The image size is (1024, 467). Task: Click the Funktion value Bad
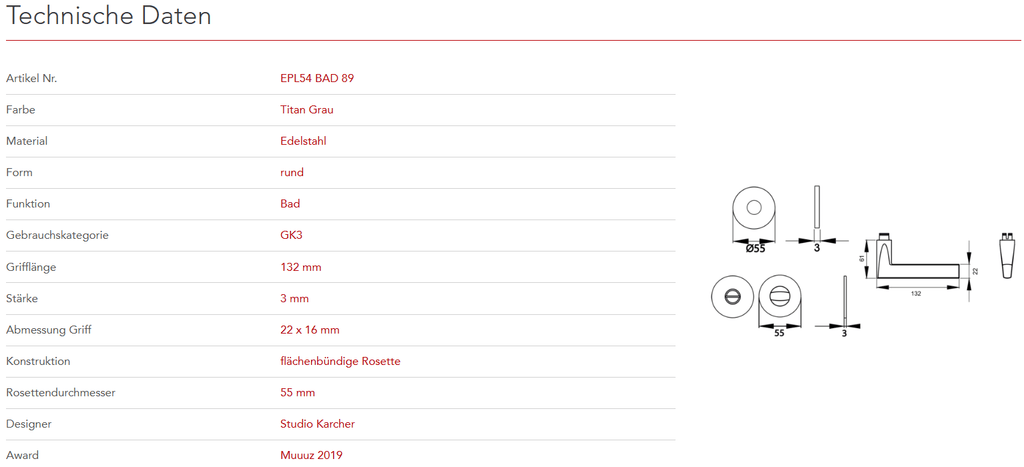(x=290, y=204)
